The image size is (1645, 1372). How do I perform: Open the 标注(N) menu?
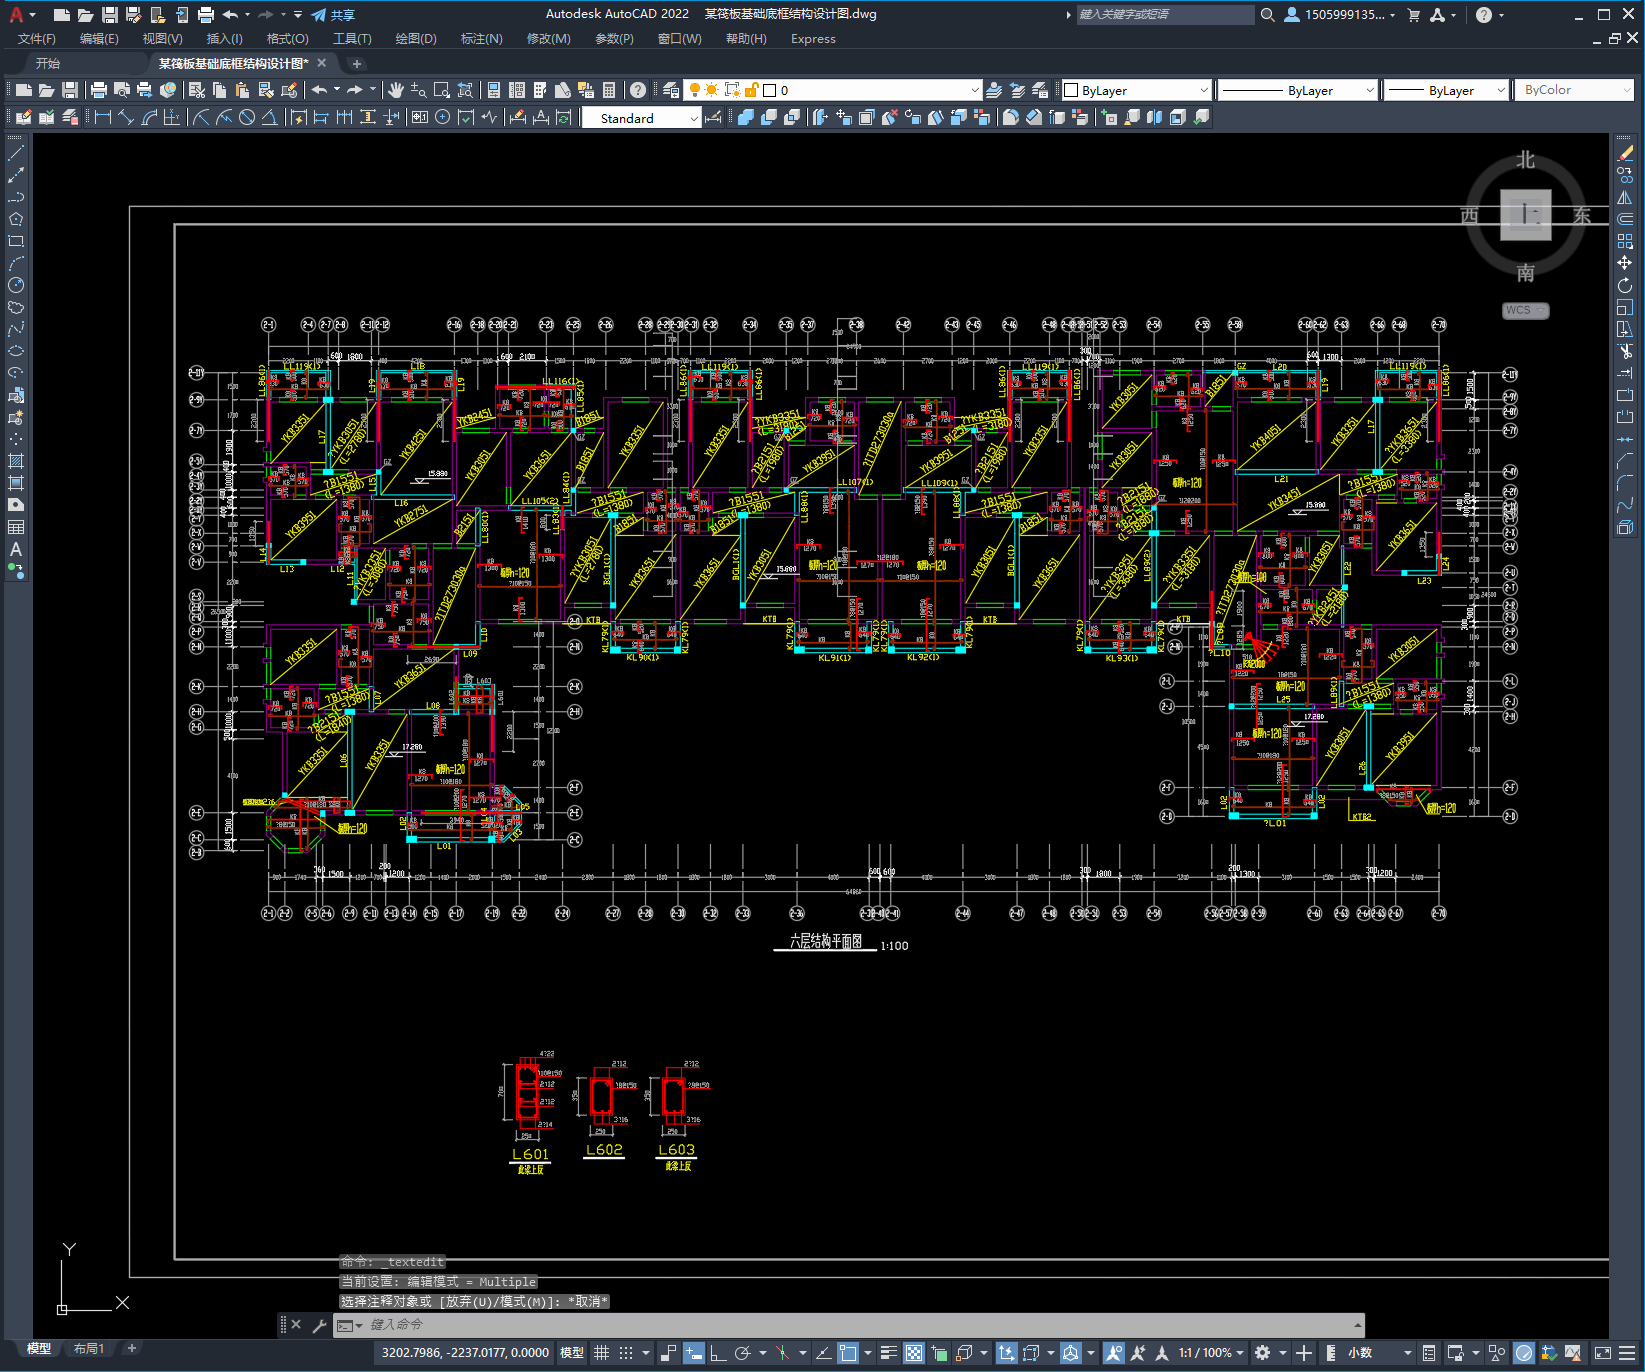[x=481, y=39]
